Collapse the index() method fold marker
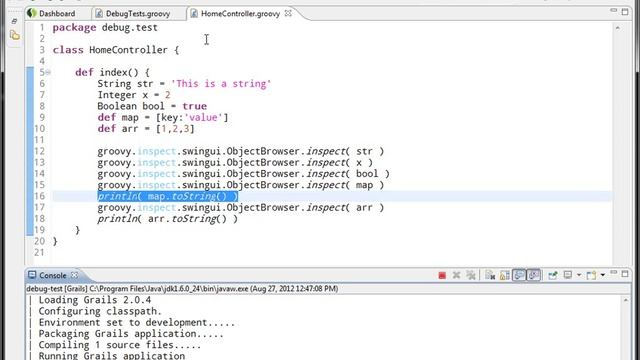This screenshot has width=640, height=360. point(48,72)
